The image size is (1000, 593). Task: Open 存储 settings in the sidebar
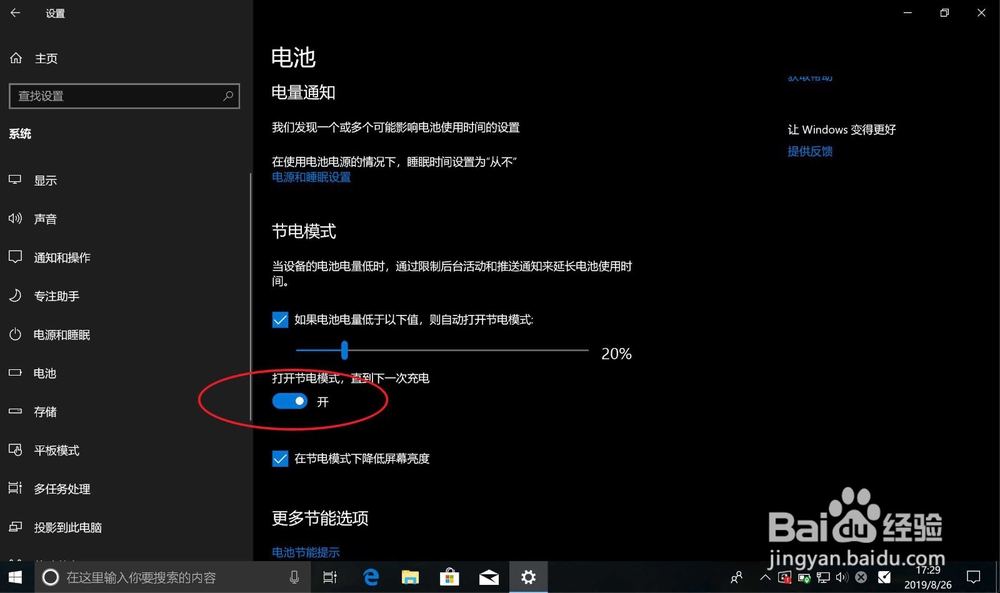46,411
